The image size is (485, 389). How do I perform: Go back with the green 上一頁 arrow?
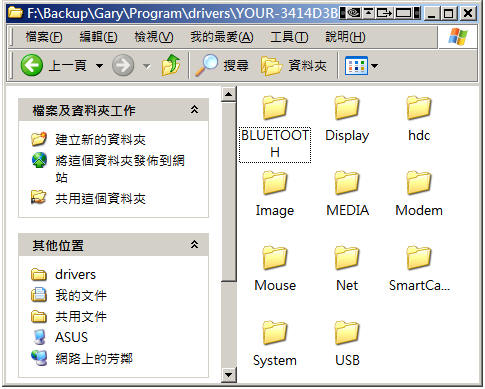[31, 65]
